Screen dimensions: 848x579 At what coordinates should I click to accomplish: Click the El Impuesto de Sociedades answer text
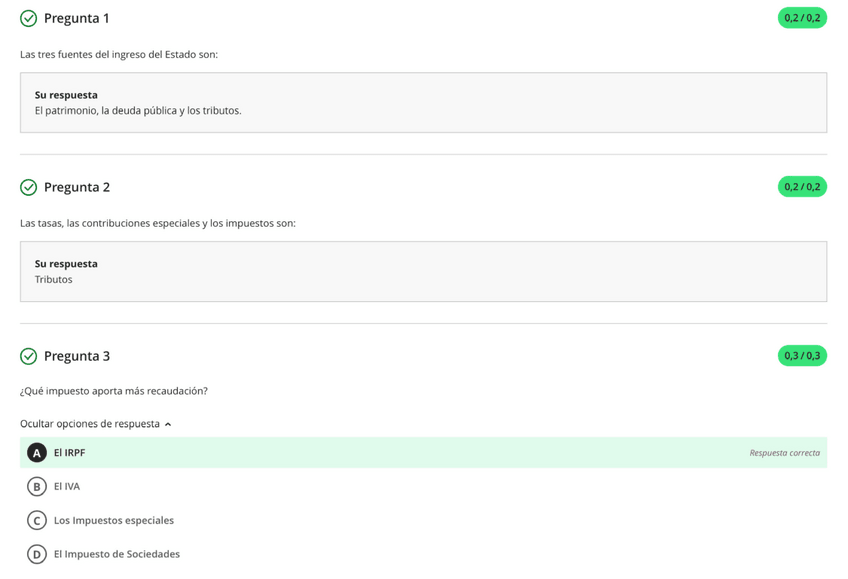point(117,554)
